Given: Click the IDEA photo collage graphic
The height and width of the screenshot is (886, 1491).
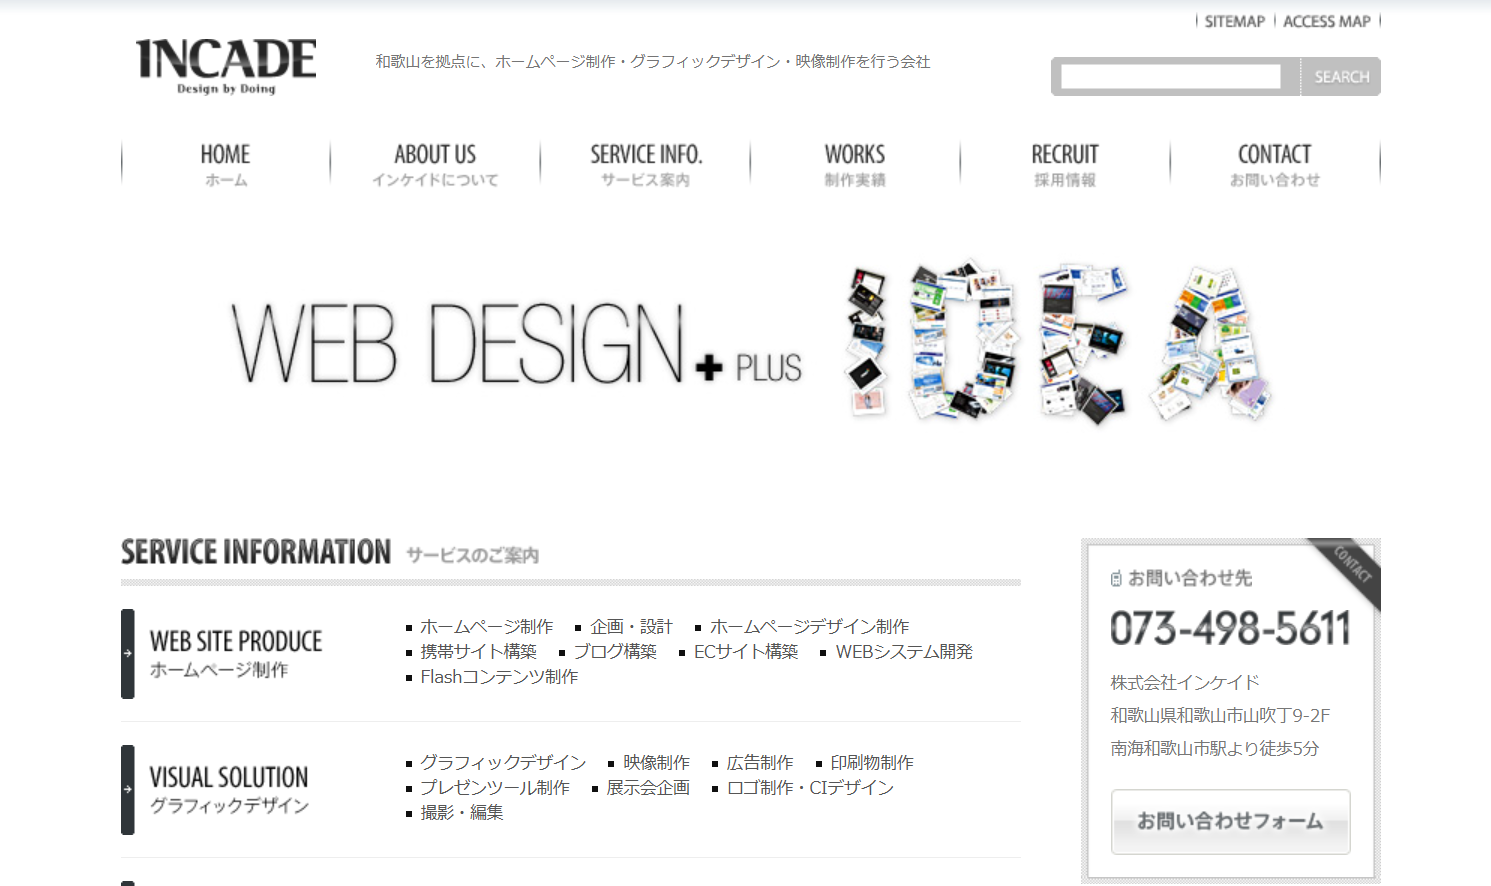Looking at the screenshot, I should pyautogui.click(x=1058, y=343).
